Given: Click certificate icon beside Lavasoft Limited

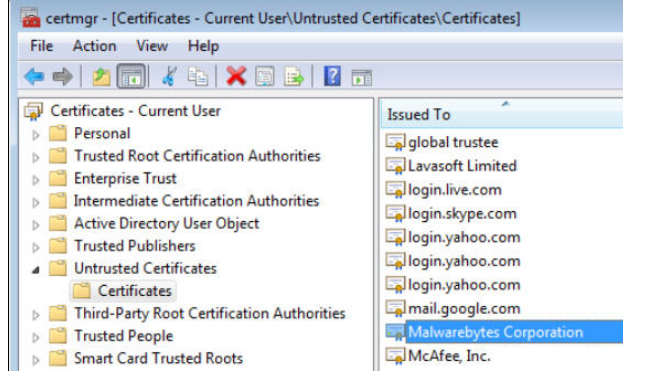Looking at the screenshot, I should pos(395,166).
